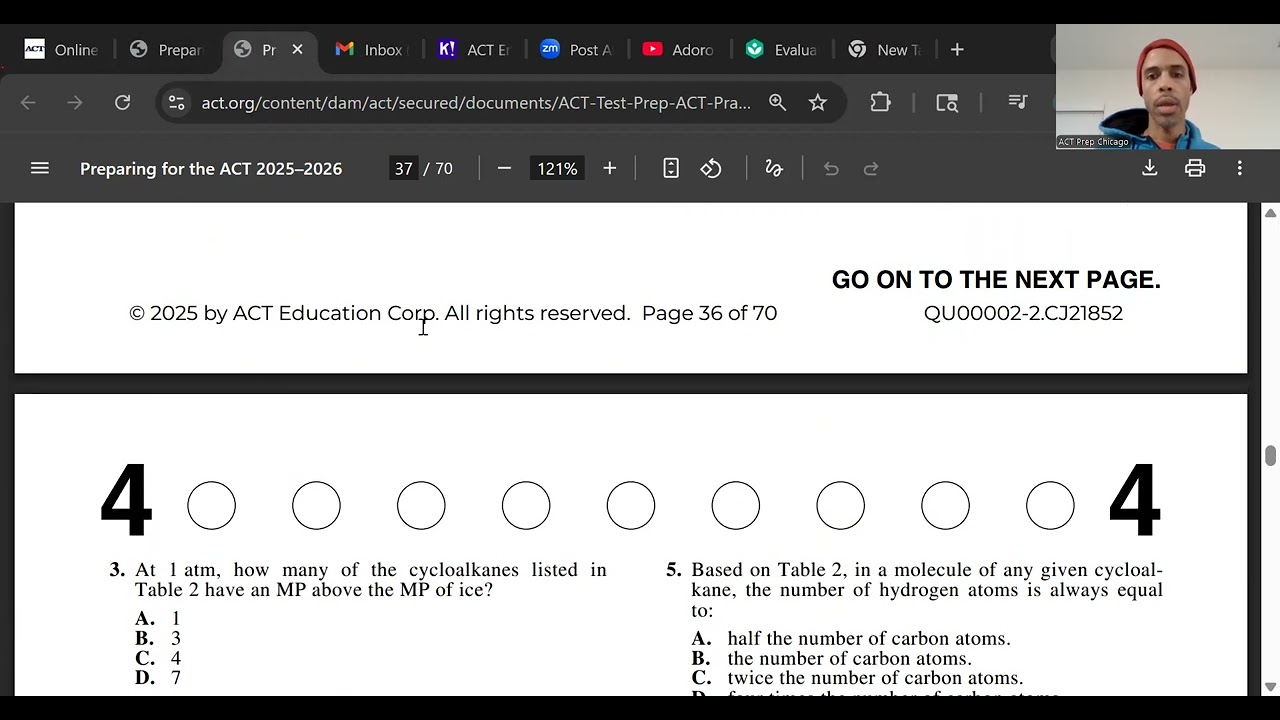Click the address bar zoom magnifier icon
The height and width of the screenshot is (720, 1280).
click(x=777, y=102)
